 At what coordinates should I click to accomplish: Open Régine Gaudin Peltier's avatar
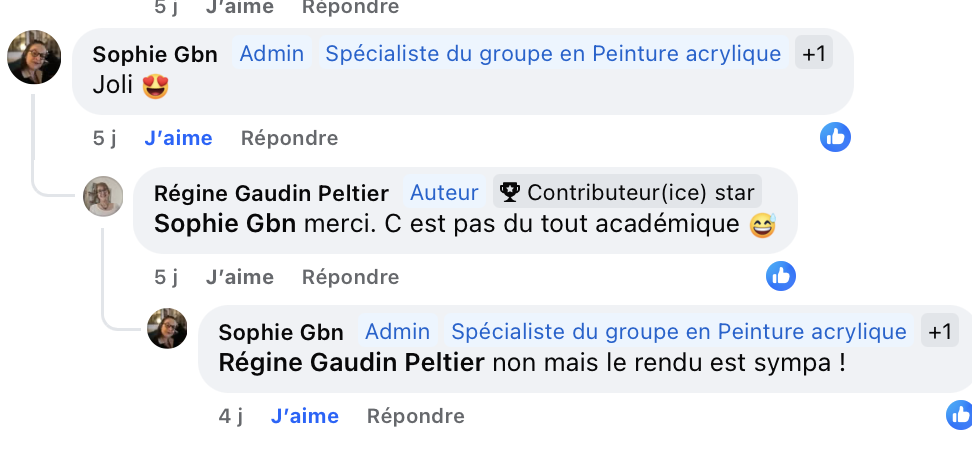click(x=103, y=196)
